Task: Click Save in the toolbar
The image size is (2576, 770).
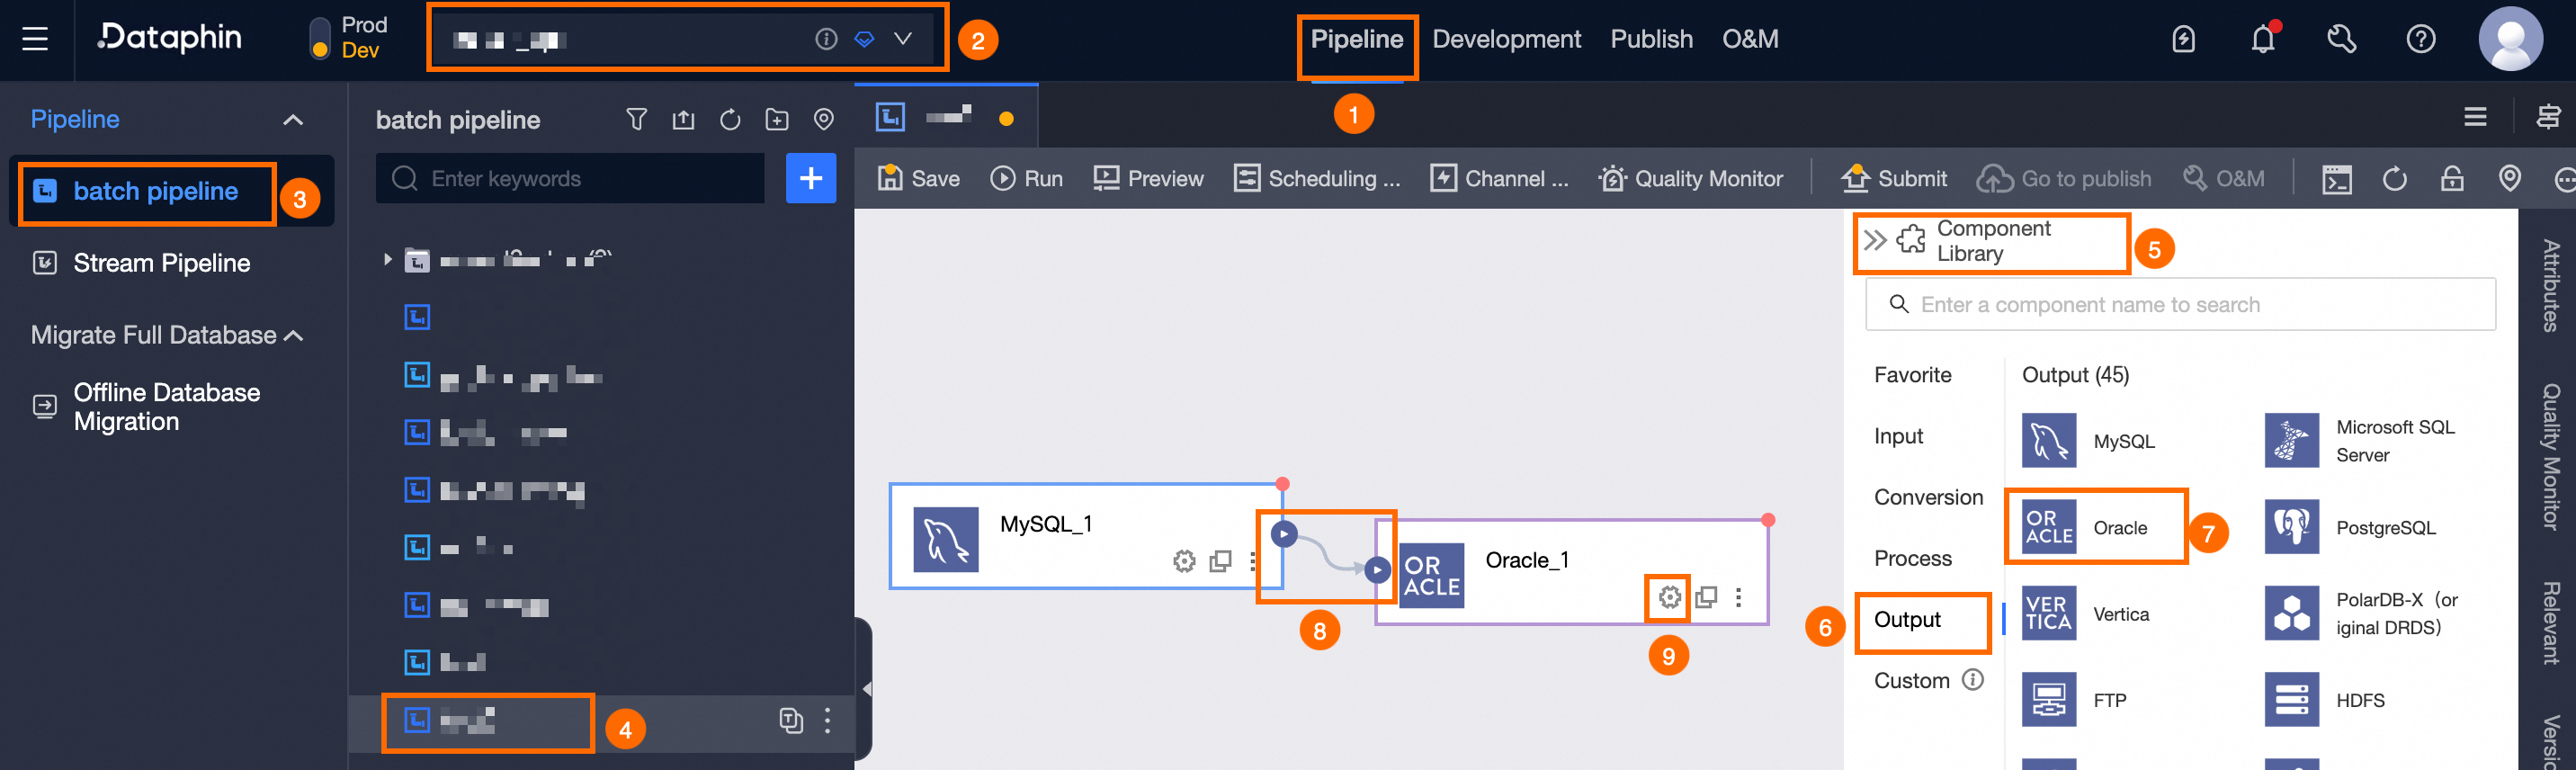Action: point(918,178)
